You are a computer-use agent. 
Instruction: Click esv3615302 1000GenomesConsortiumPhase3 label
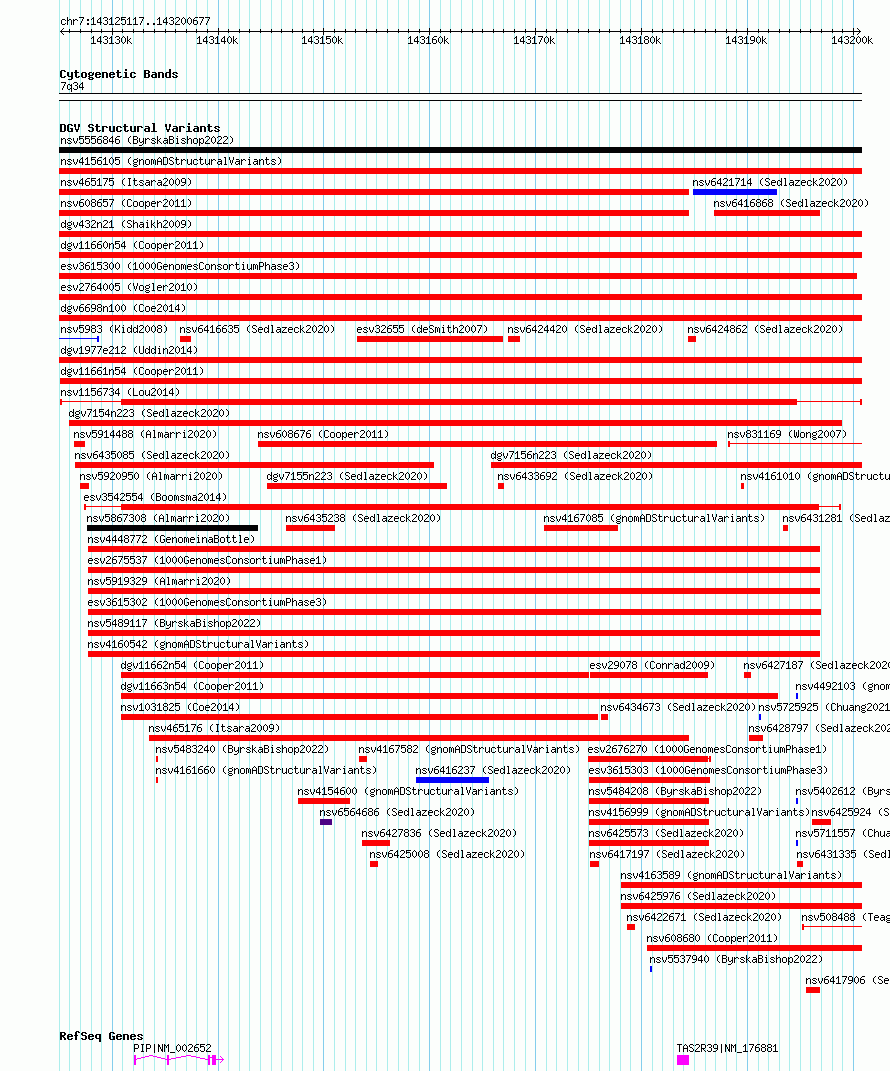[207, 602]
